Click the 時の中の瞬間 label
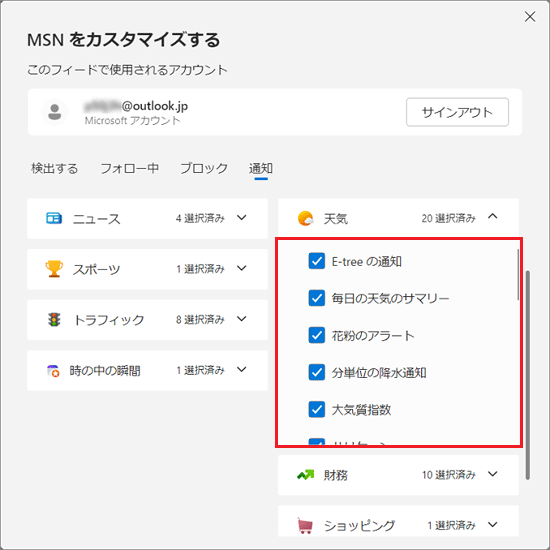This screenshot has height=550, width=550. (x=105, y=371)
